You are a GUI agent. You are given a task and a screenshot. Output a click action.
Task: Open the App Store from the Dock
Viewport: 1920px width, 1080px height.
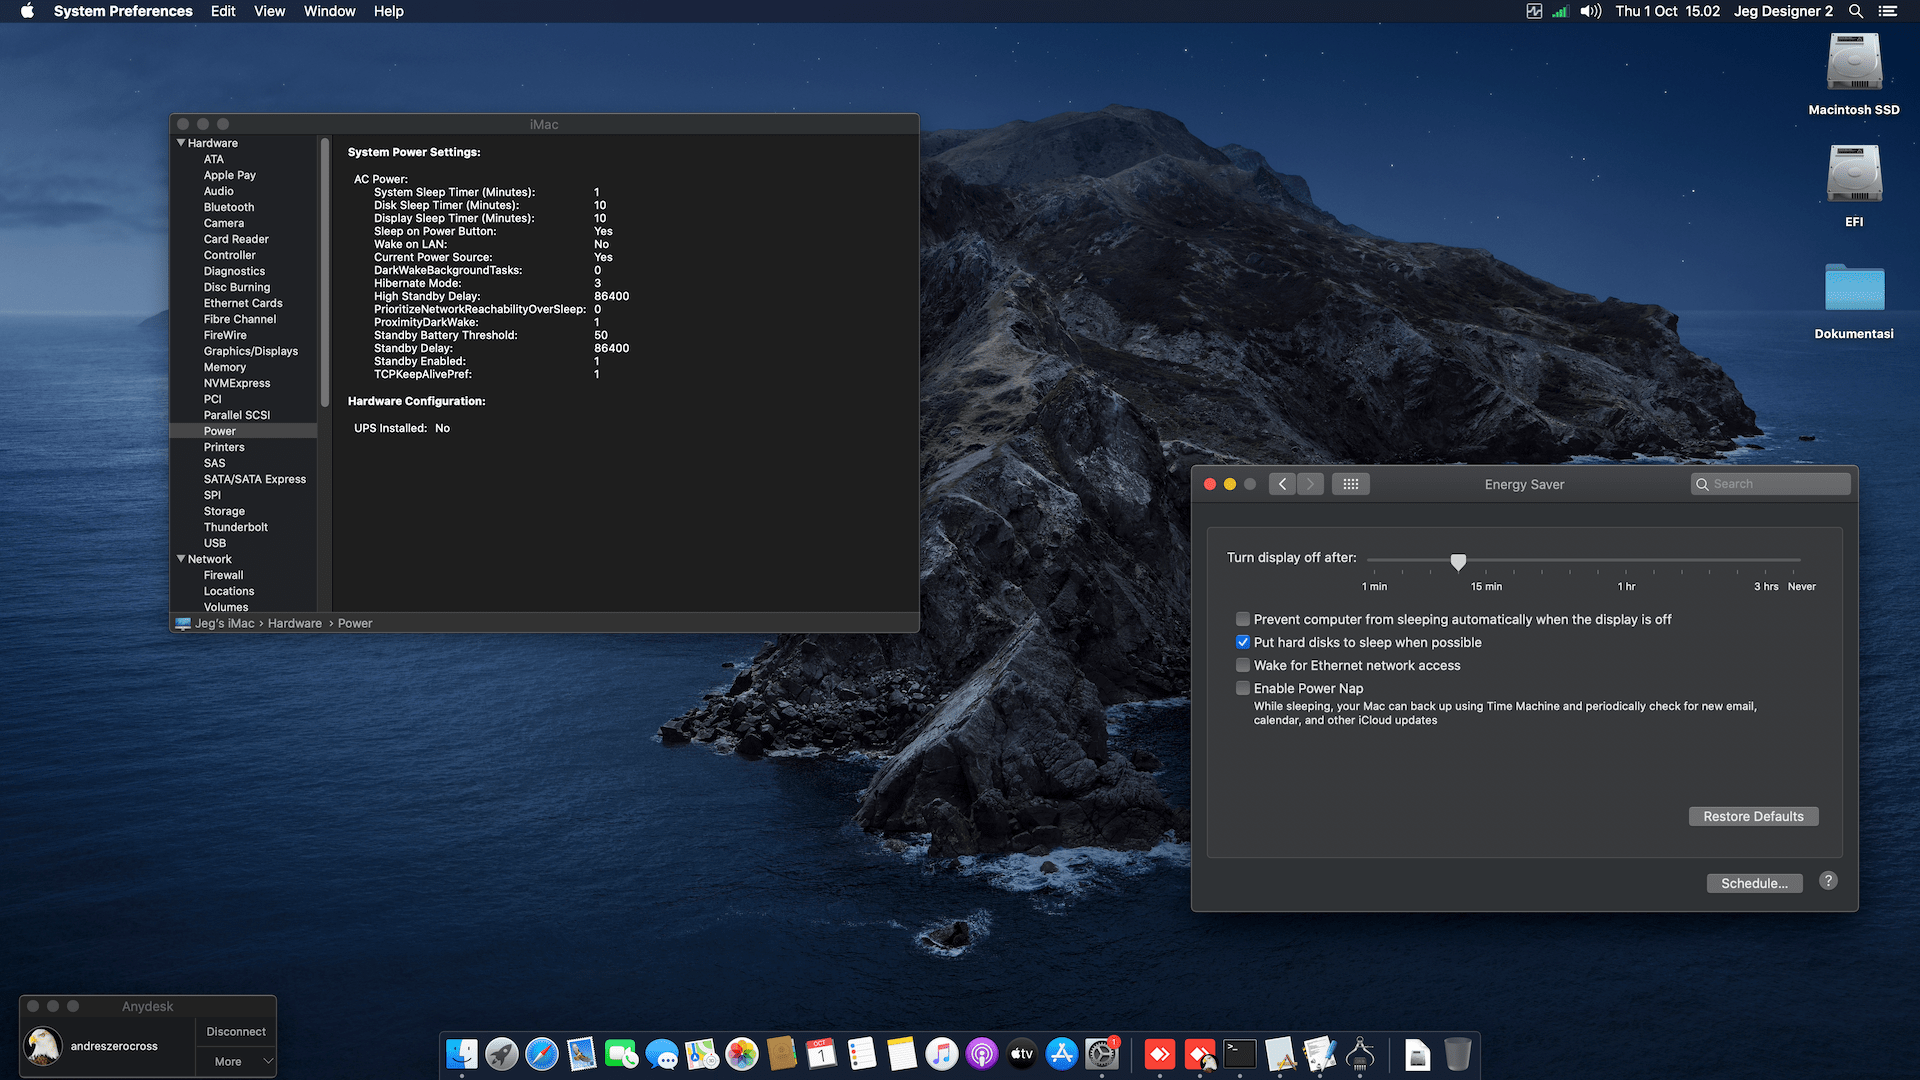click(1061, 1053)
